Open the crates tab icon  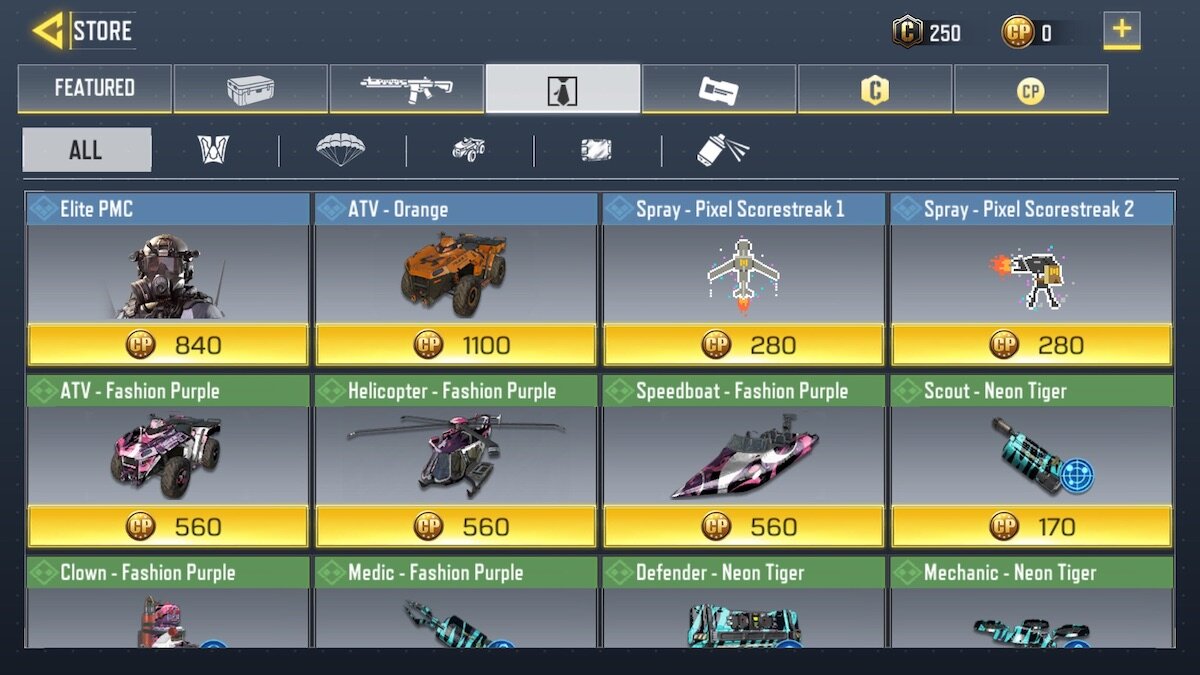tap(250, 89)
